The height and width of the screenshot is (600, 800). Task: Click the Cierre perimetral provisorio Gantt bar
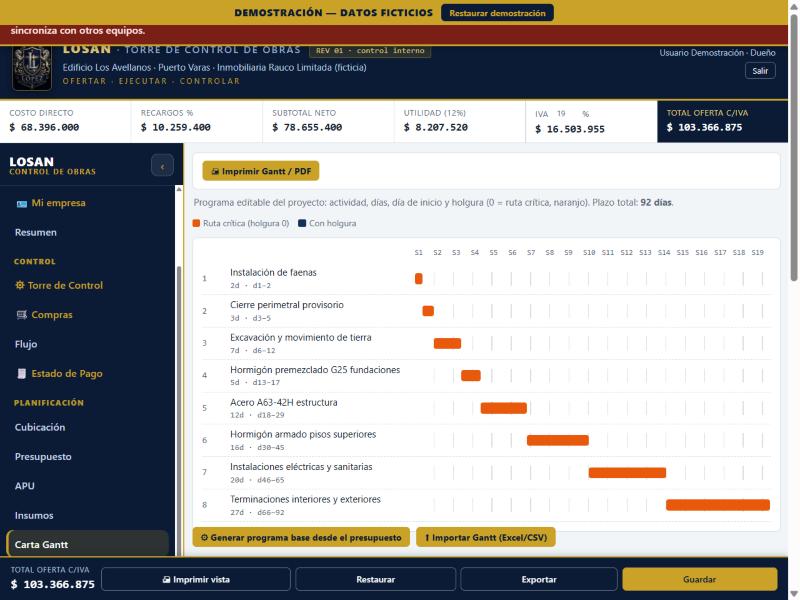click(x=428, y=311)
